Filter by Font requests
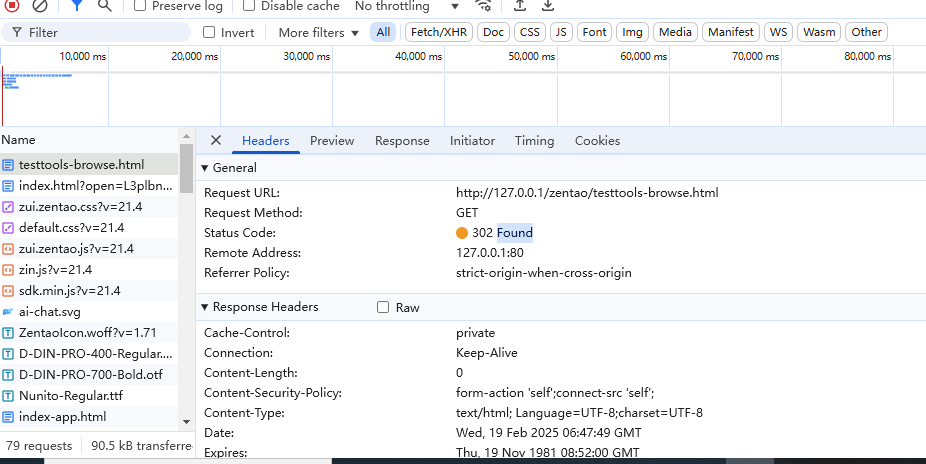This screenshot has height=464, width=926. [594, 32]
